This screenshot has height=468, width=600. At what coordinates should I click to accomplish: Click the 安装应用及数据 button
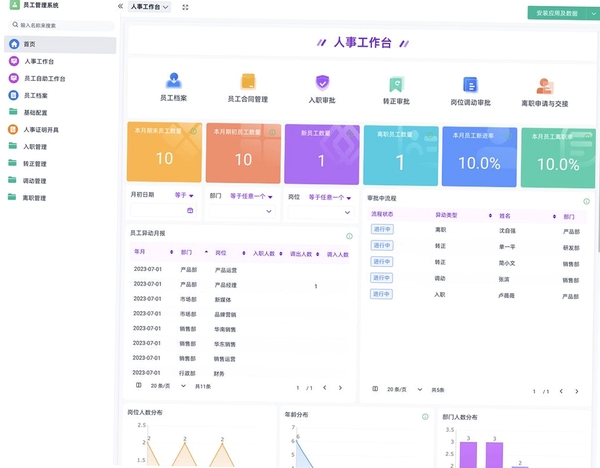(557, 13)
